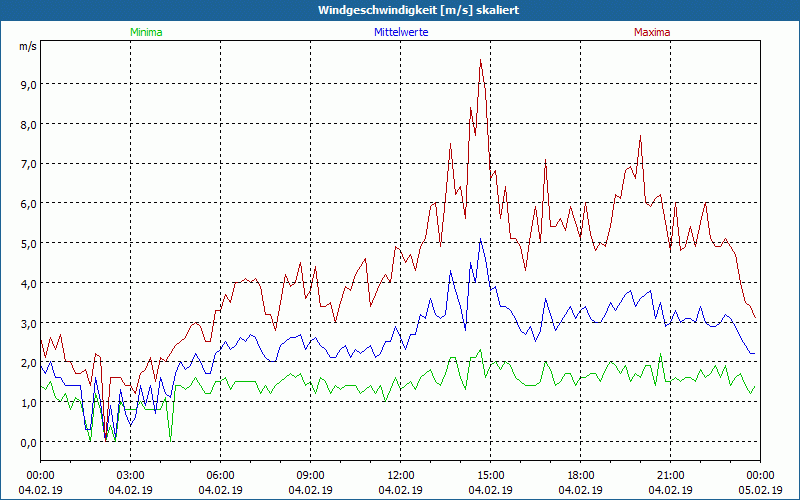Click the 5,0 y-axis label
The image size is (800, 500).
[28, 244]
